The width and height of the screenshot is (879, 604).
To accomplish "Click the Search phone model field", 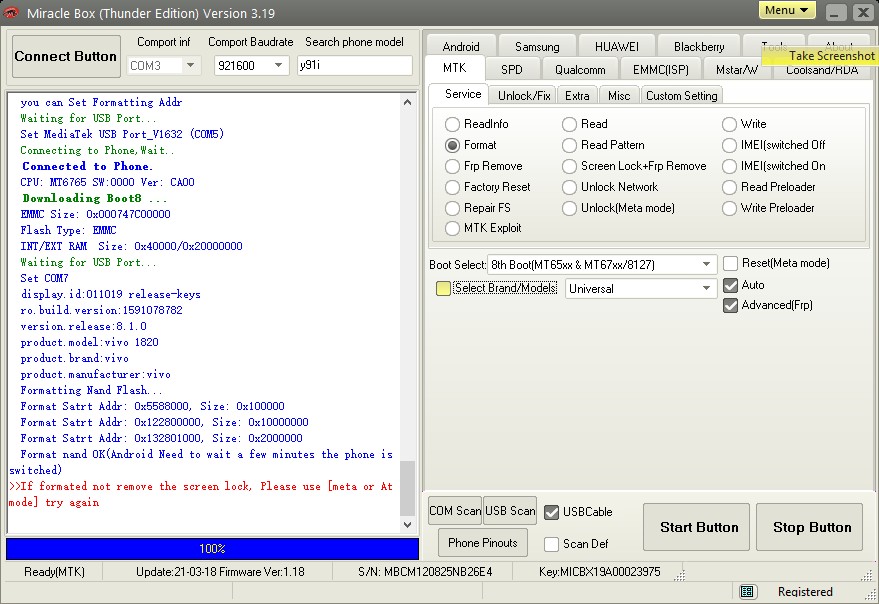I will 355,65.
